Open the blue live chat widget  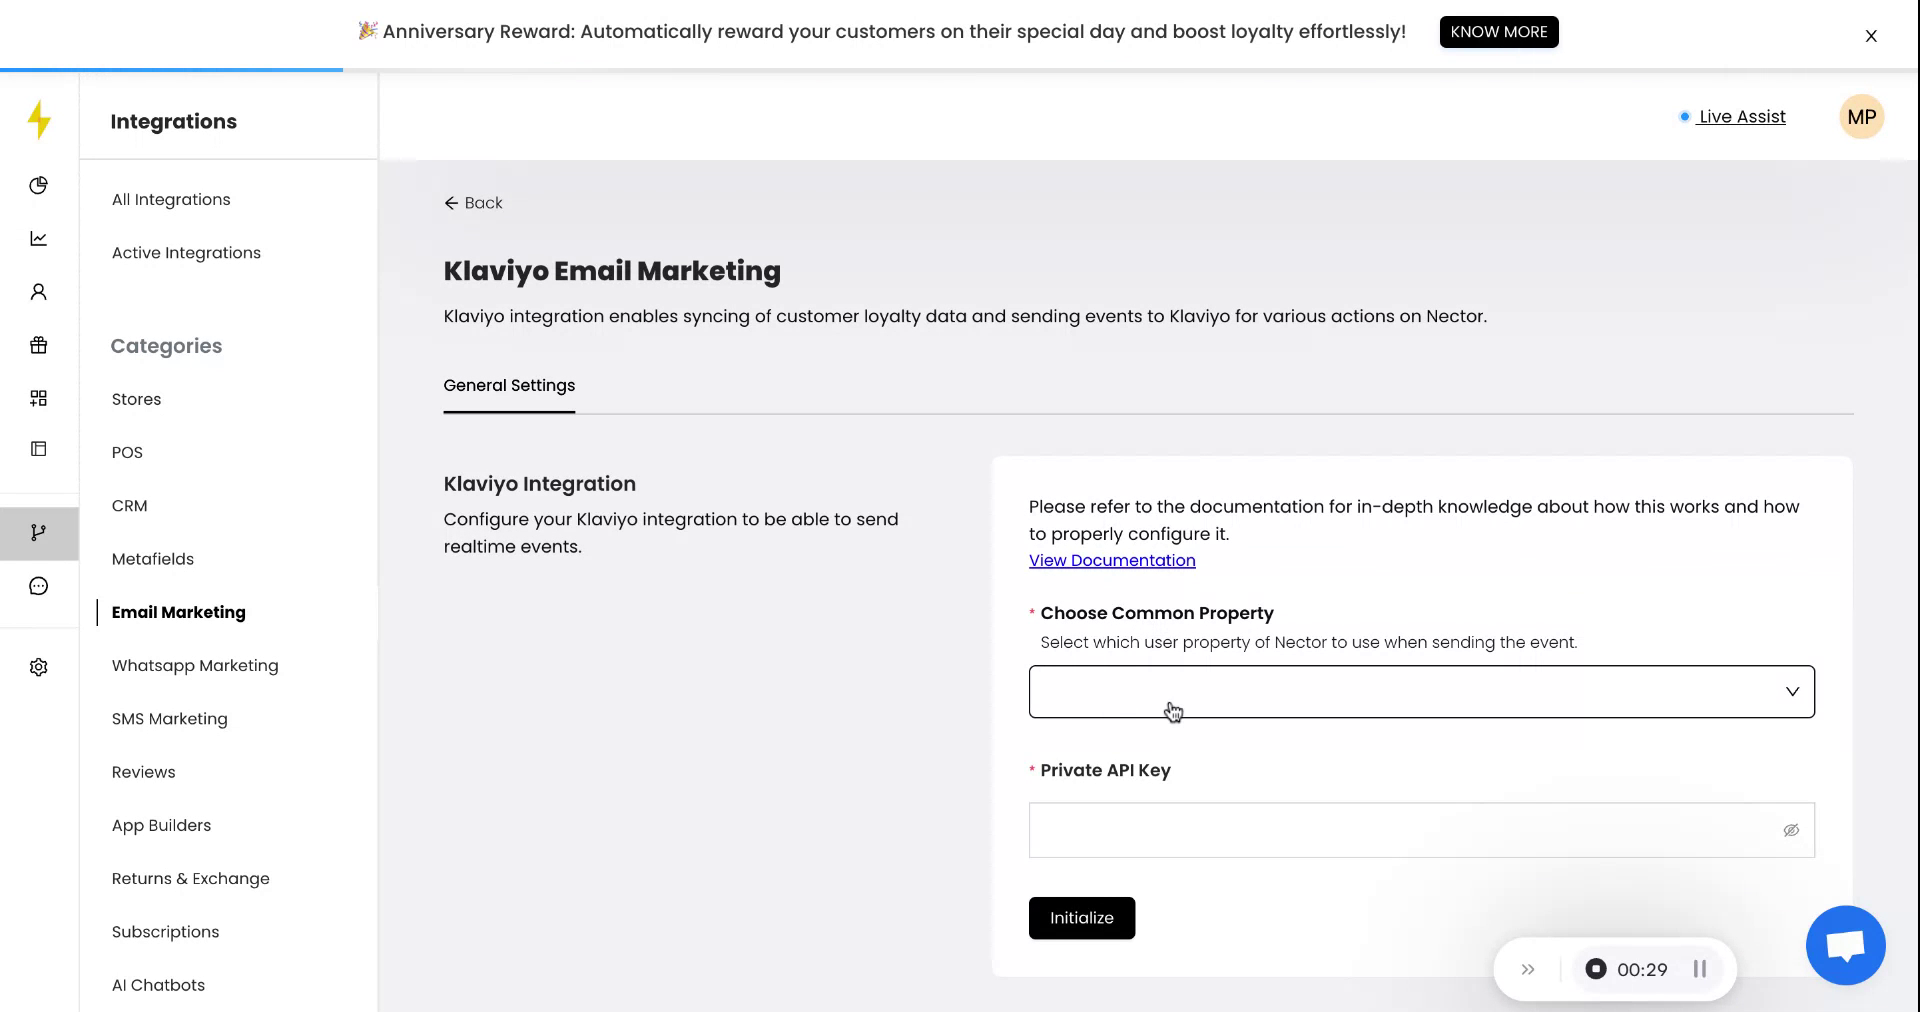(1845, 945)
